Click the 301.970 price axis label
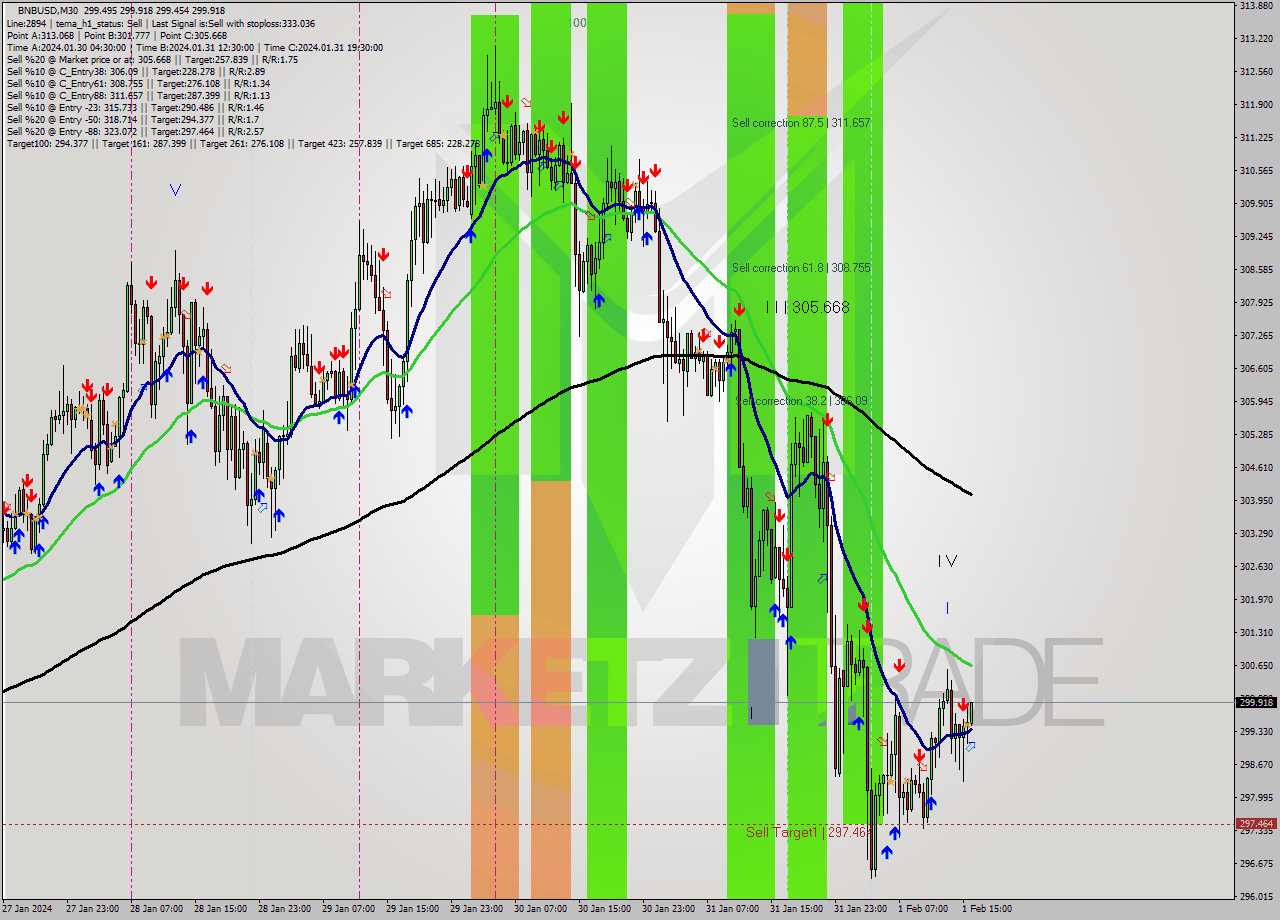Viewport: 1280px width, 920px height. tap(1256, 599)
